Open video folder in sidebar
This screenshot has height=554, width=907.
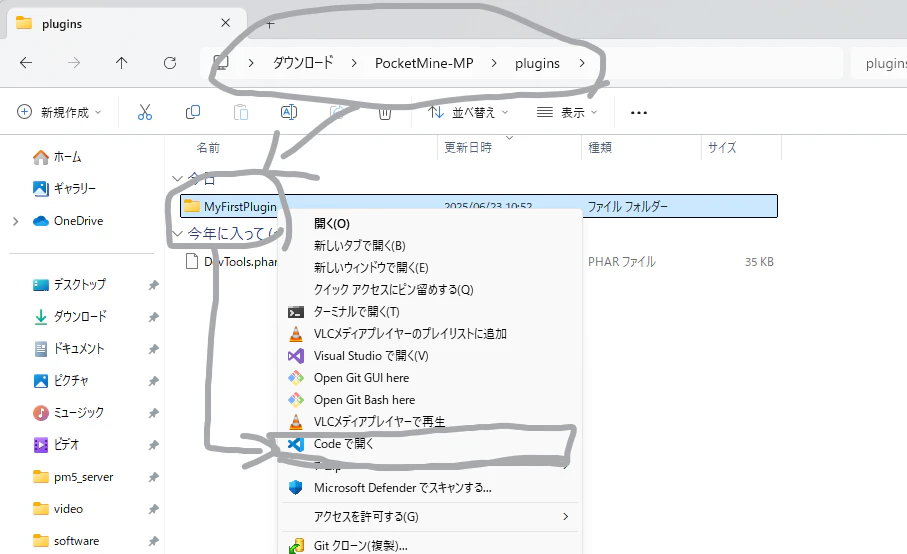coord(58,509)
